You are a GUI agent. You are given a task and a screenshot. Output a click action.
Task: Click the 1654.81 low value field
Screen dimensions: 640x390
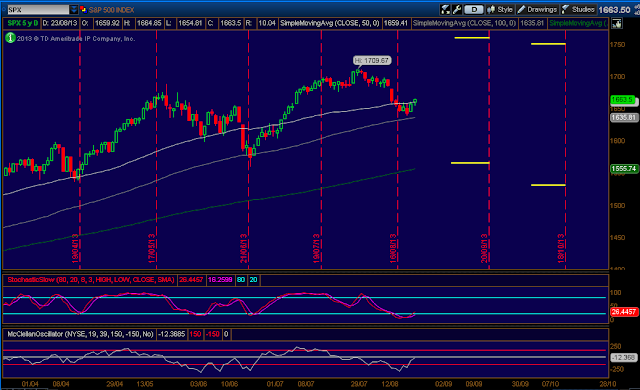[x=190, y=23]
